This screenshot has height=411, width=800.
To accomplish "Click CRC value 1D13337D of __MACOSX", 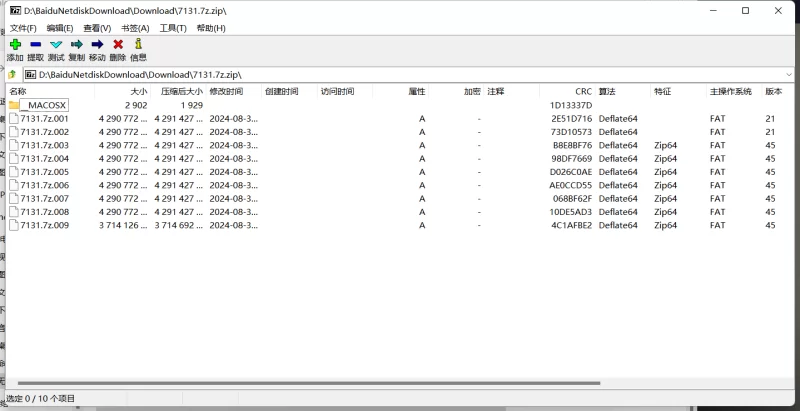I will (571, 106).
